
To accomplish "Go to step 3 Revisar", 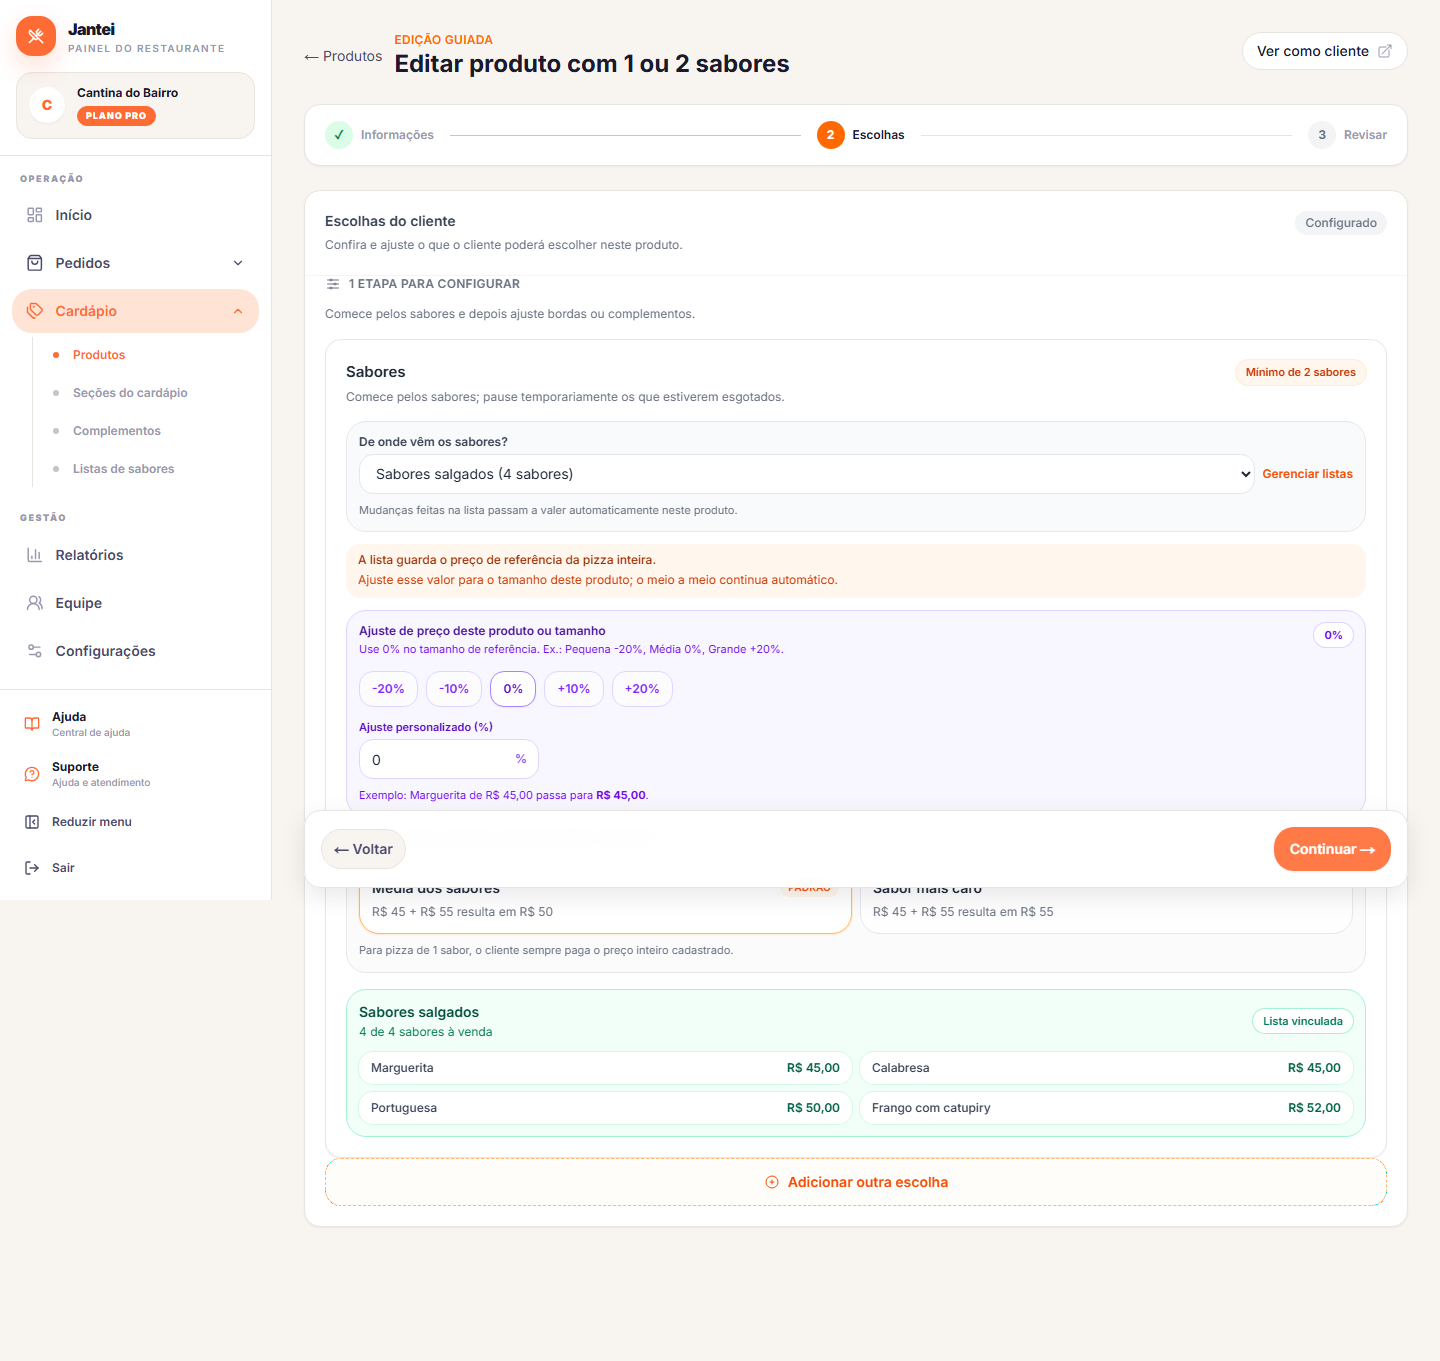I will pyautogui.click(x=1348, y=135).
